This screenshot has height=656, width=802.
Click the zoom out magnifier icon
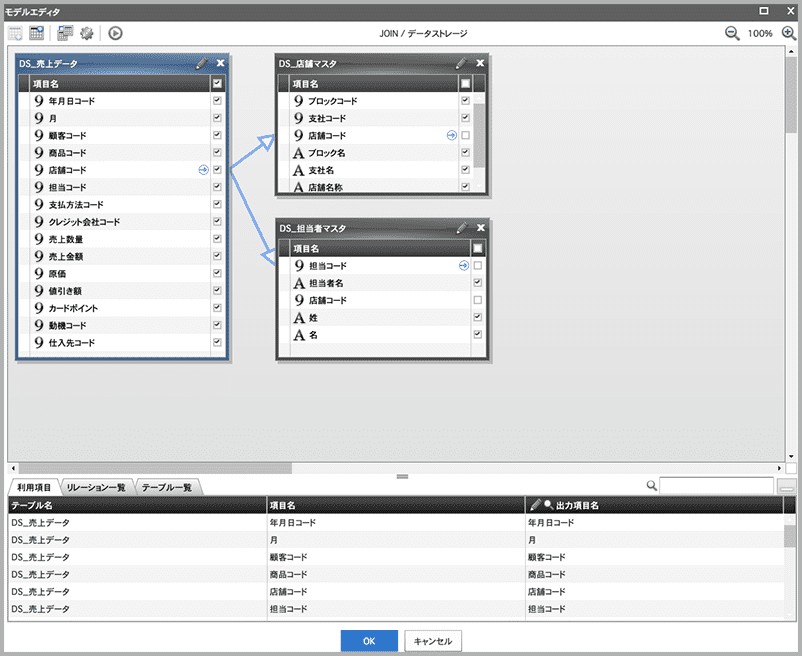coord(732,33)
